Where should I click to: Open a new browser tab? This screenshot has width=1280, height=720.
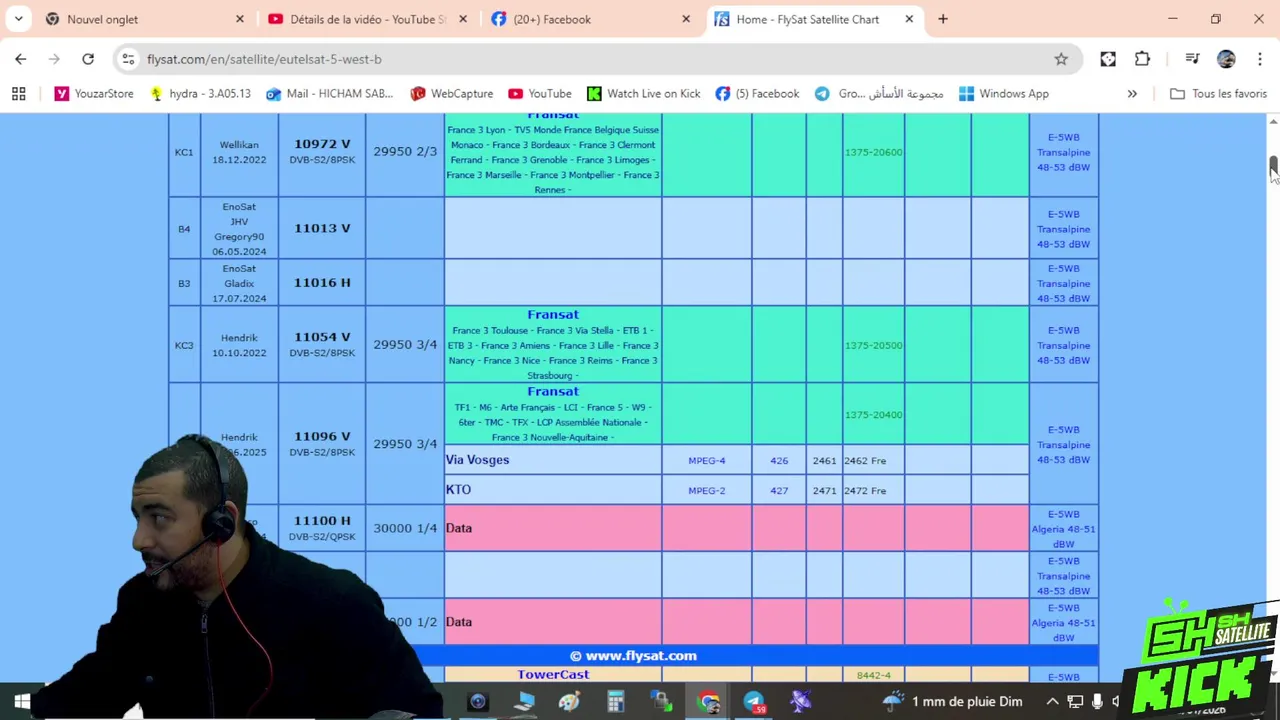click(943, 19)
